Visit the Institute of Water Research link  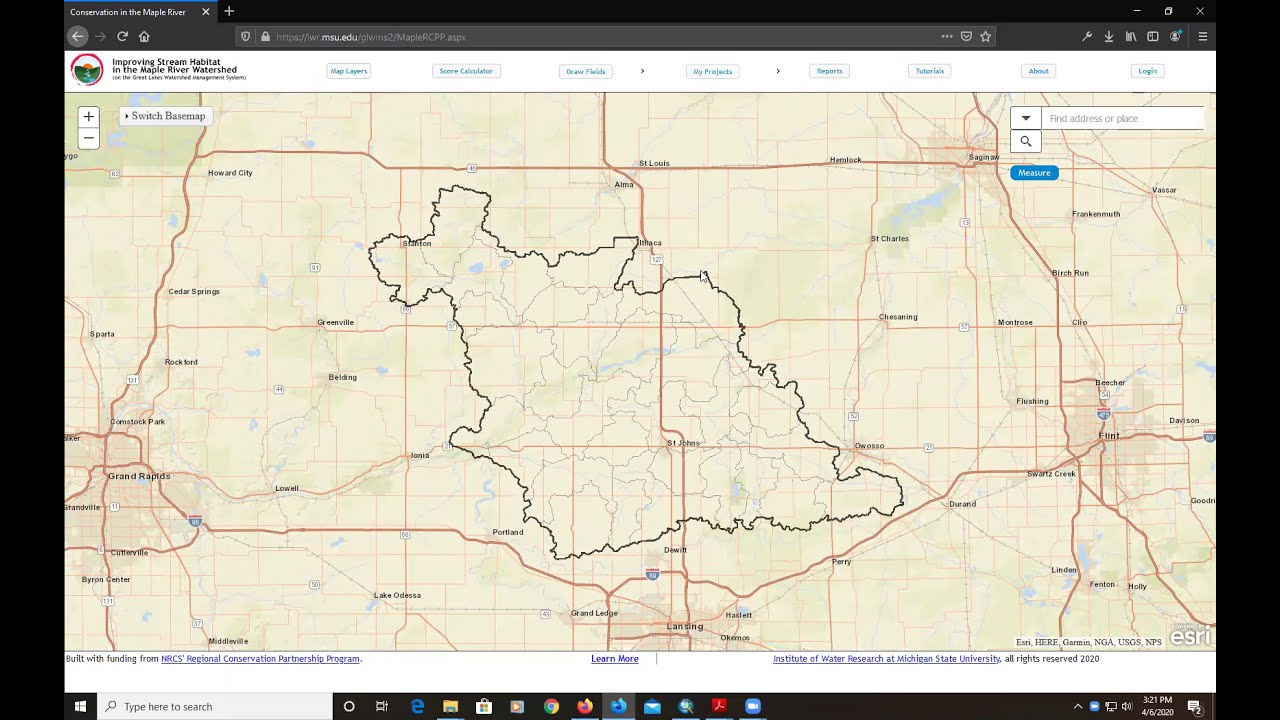click(886, 659)
